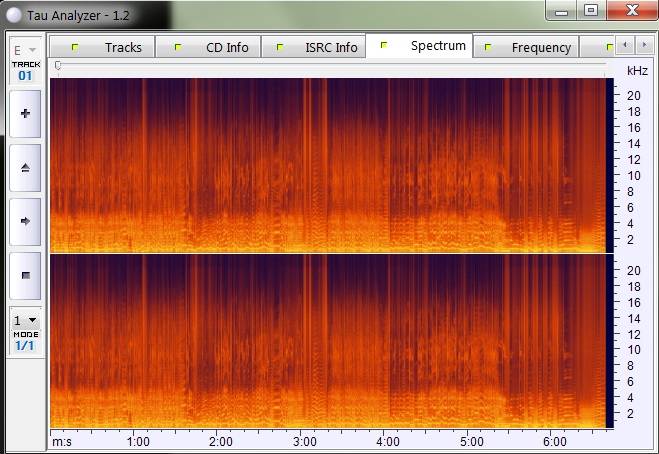This screenshot has width=659, height=454.
Task: Go to the Frequency tab
Action: coord(530,47)
